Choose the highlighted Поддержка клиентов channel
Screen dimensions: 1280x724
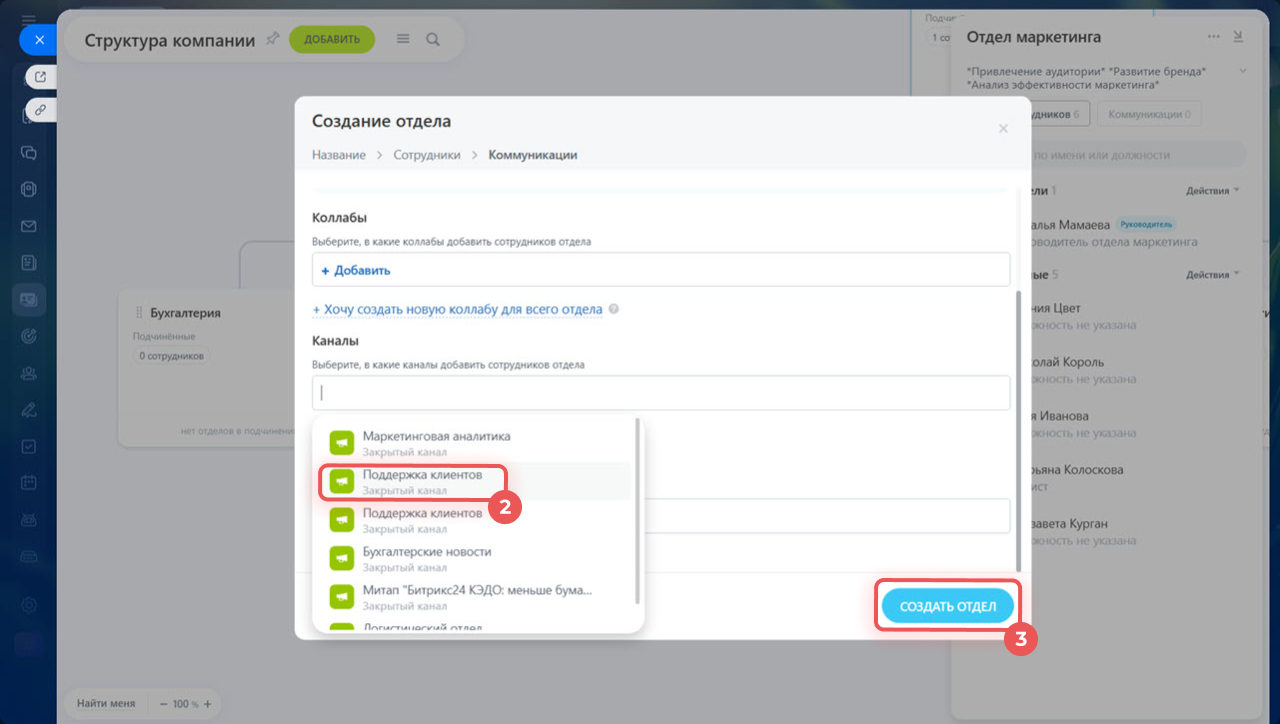(422, 482)
